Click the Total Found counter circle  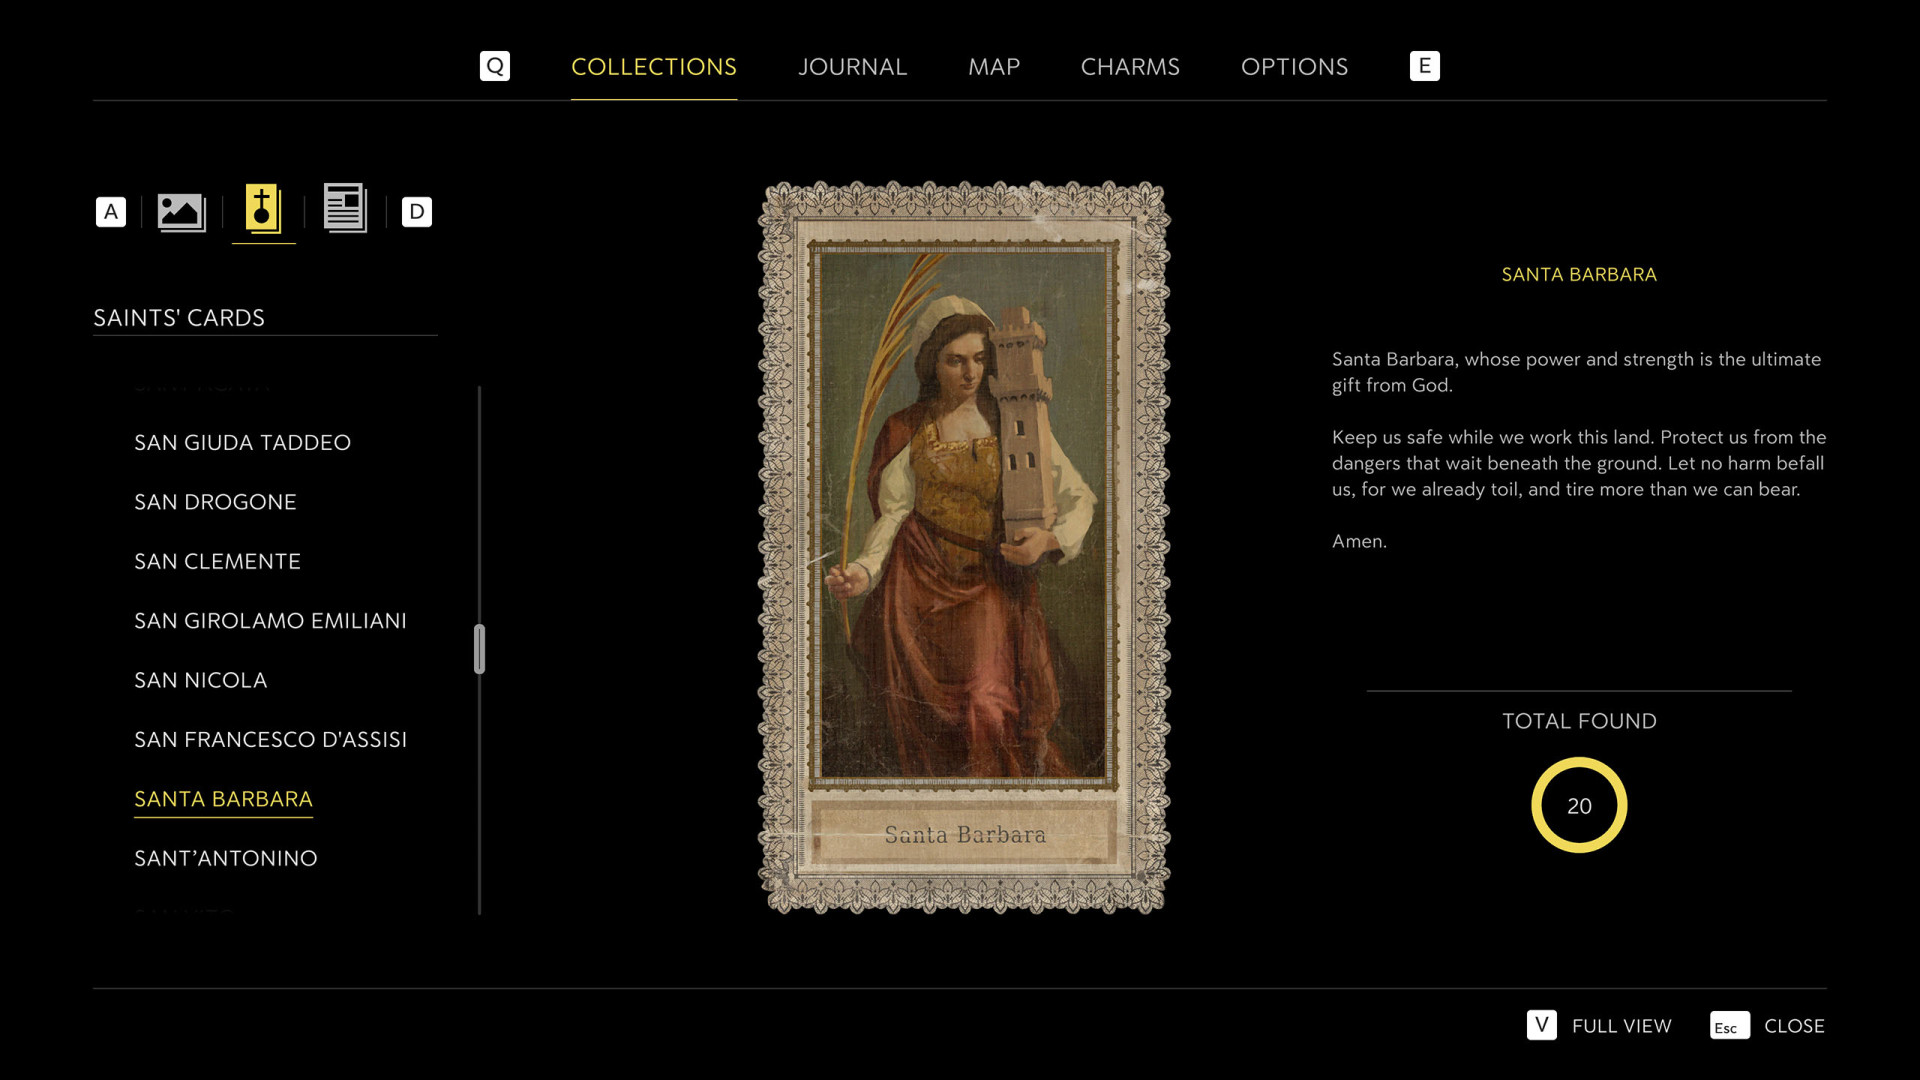1579,805
